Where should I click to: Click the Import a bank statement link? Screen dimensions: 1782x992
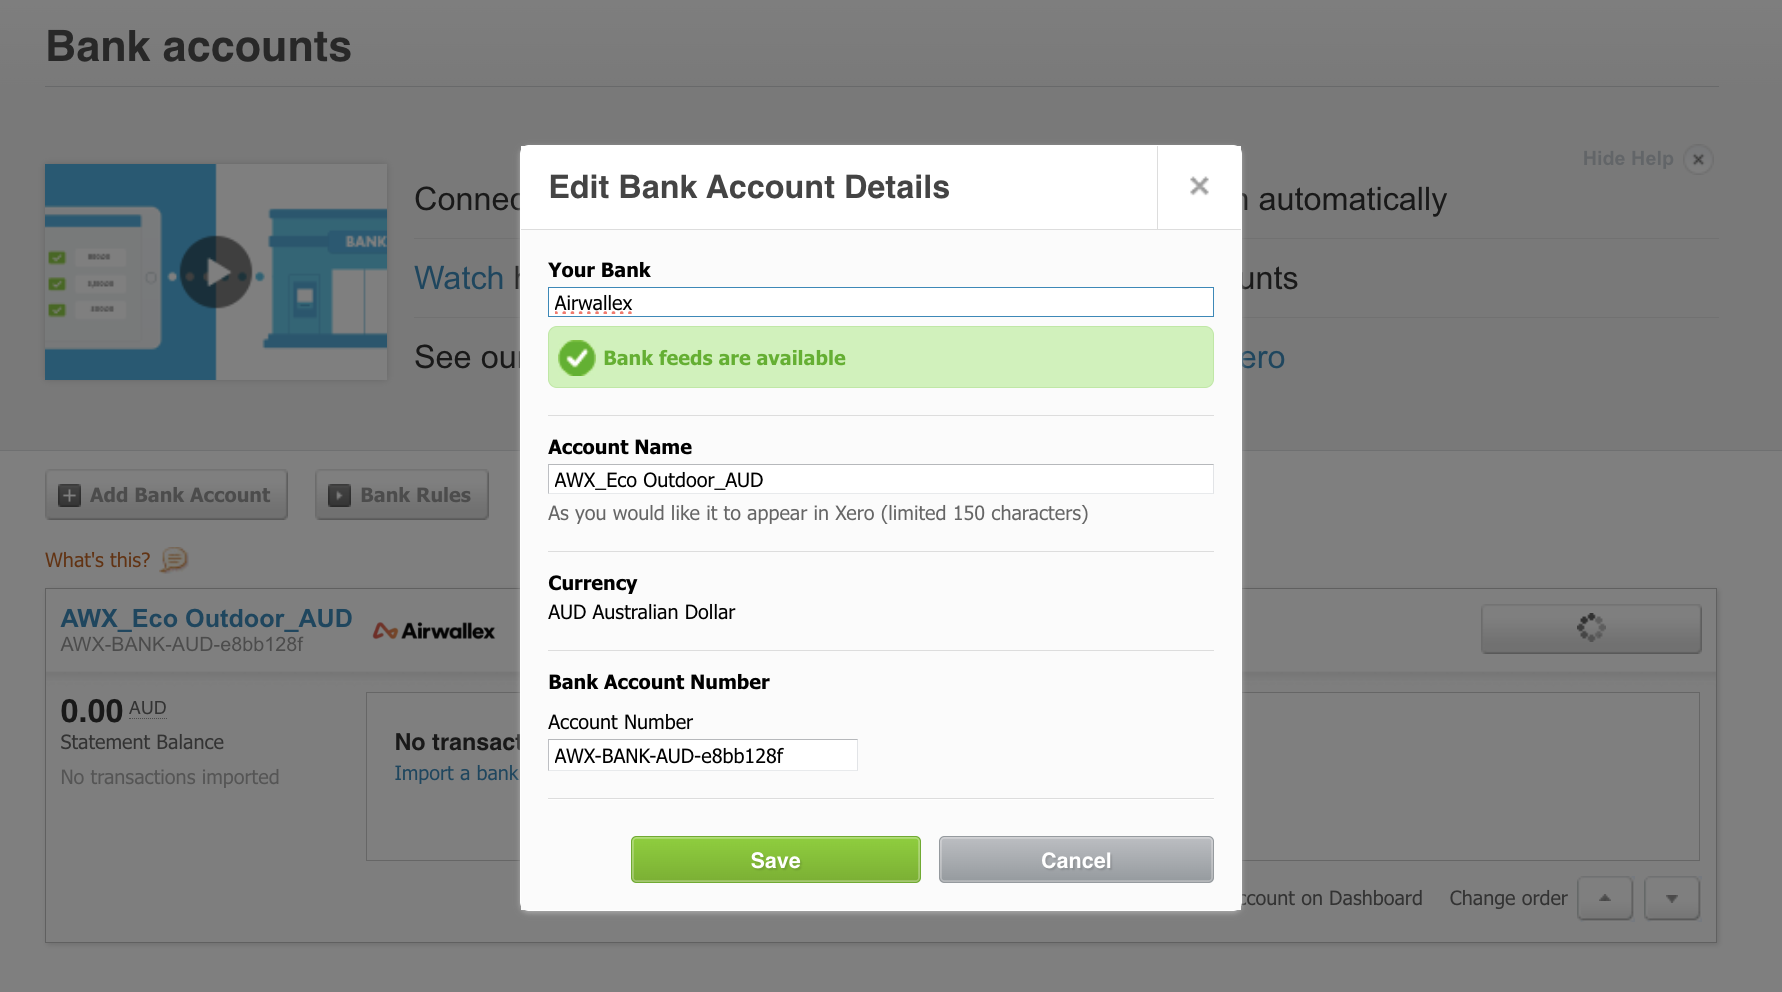click(457, 773)
